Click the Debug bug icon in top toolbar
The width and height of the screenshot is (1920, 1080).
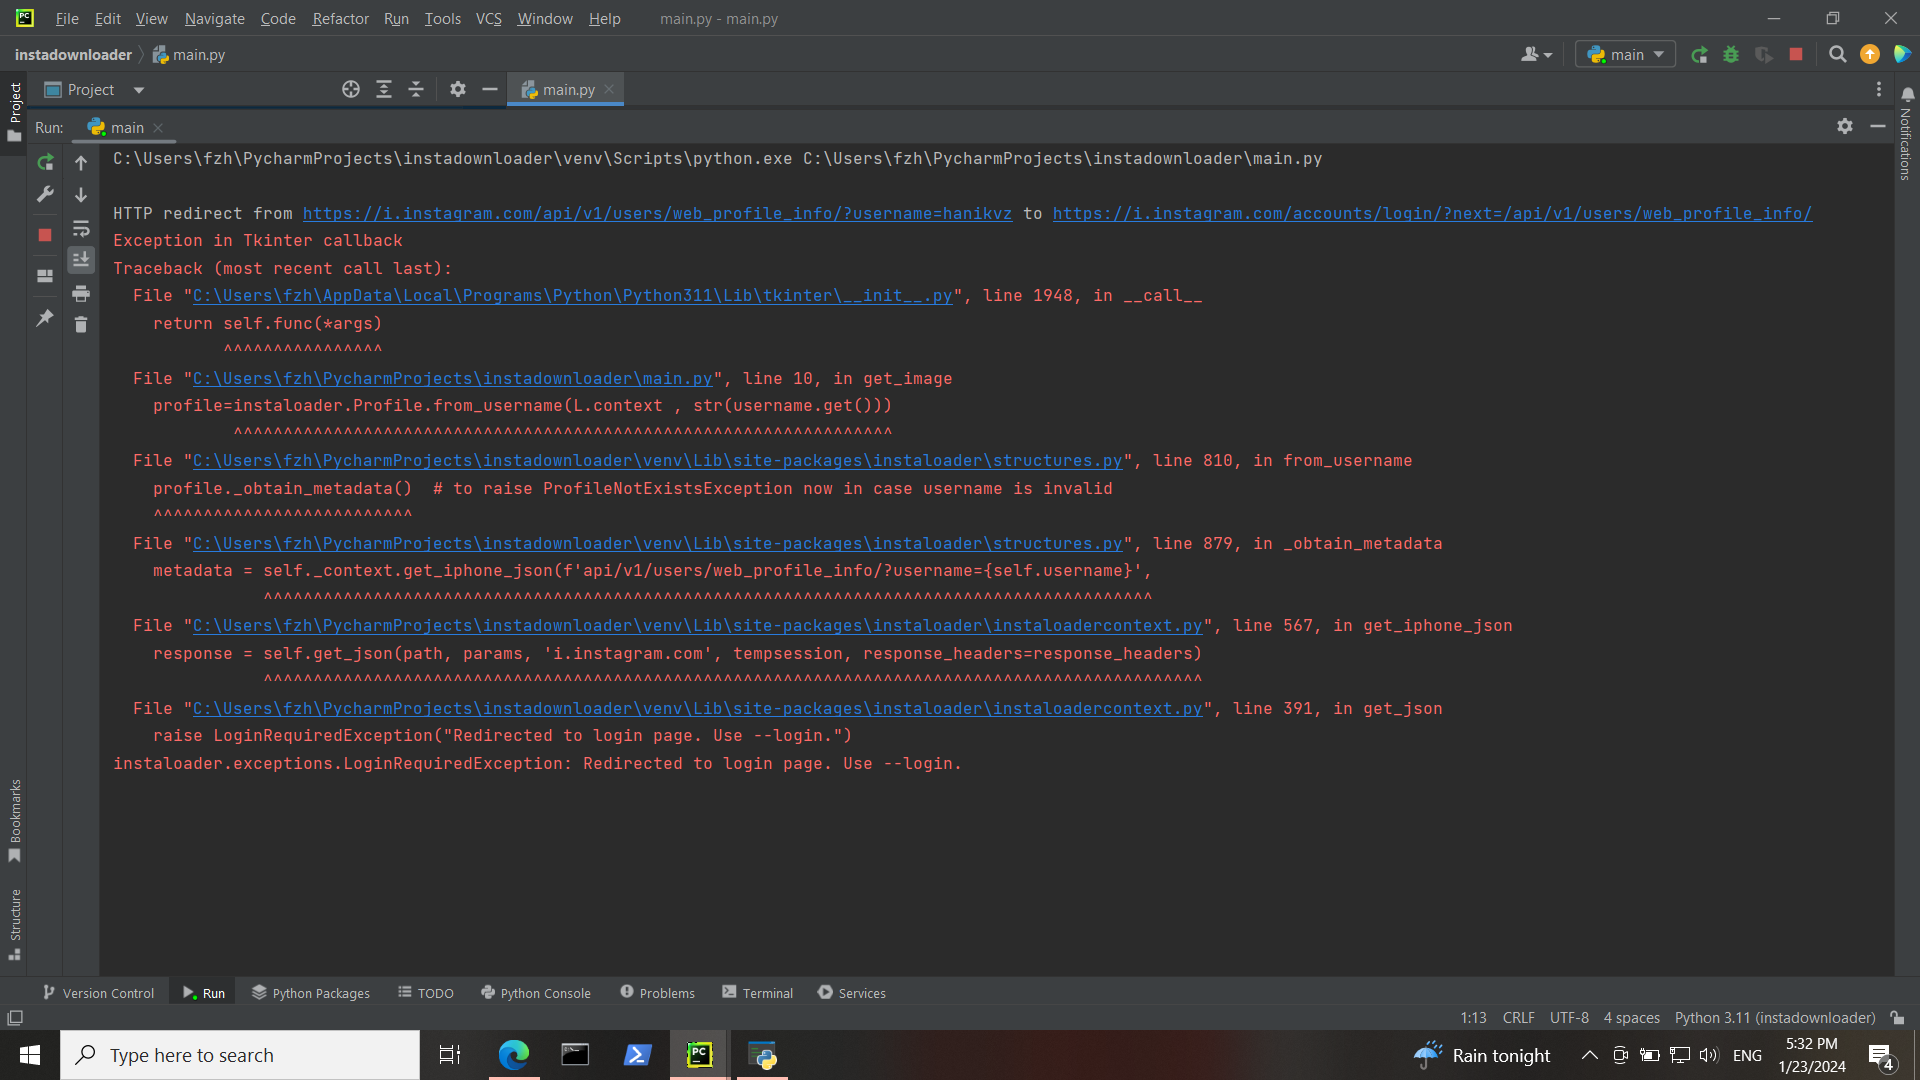point(1731,55)
